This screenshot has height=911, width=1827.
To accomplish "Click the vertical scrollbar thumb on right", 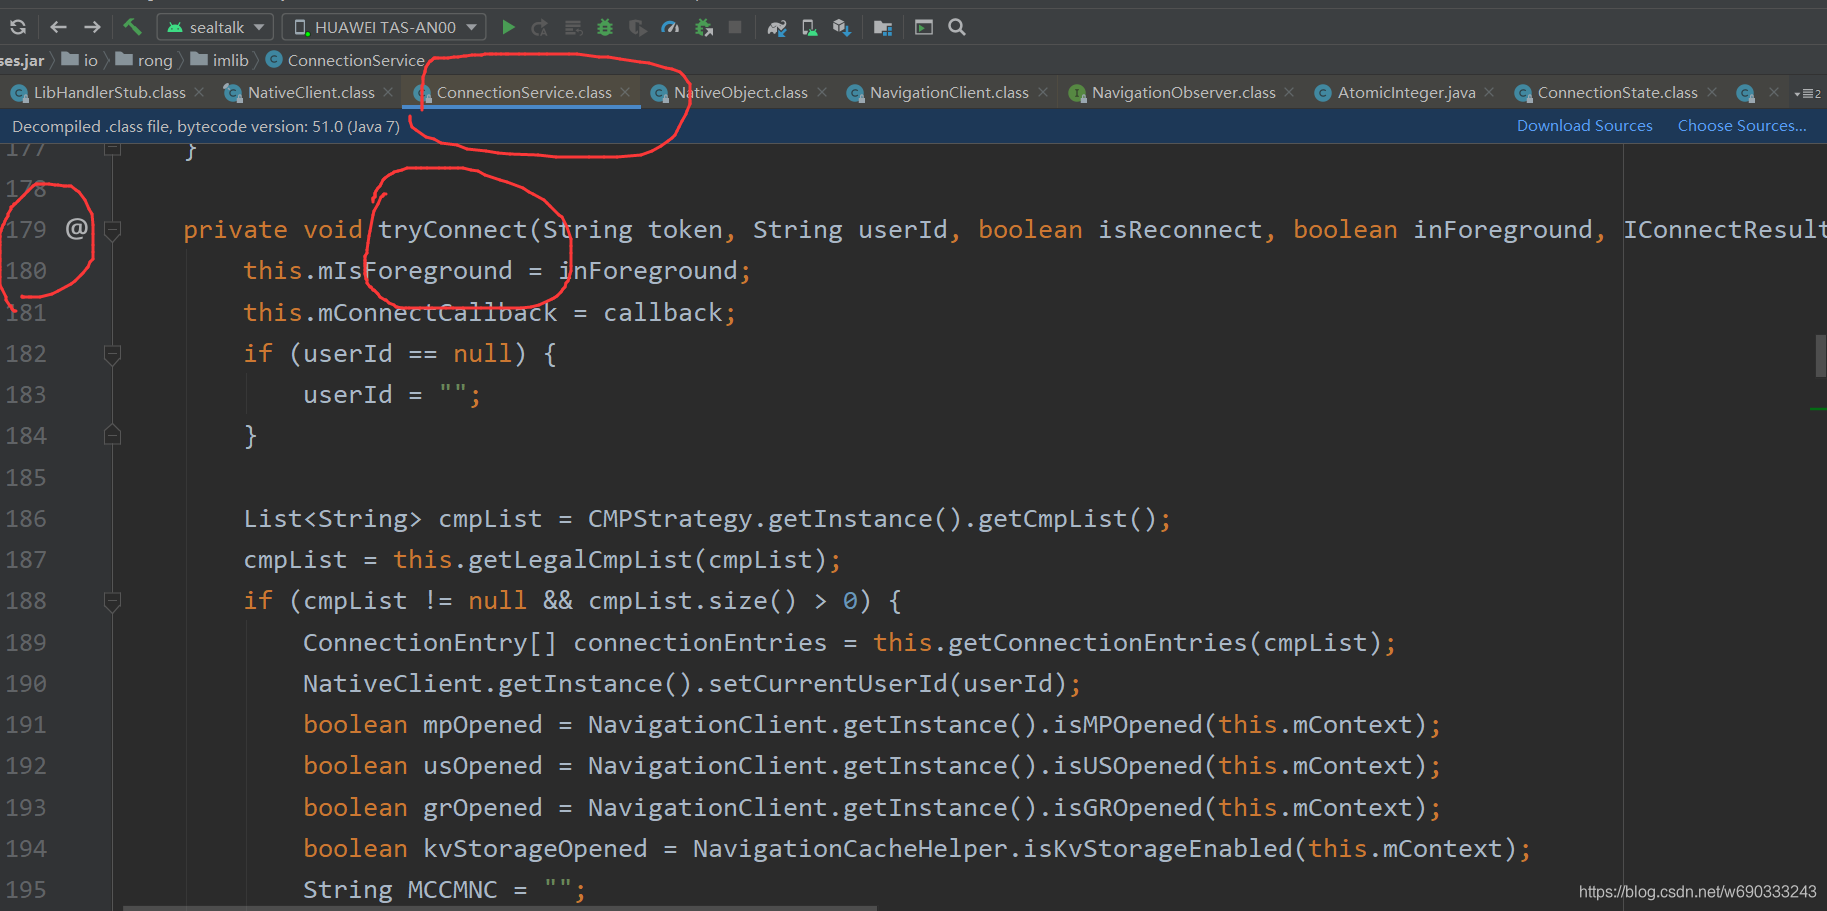I will pos(1821,356).
